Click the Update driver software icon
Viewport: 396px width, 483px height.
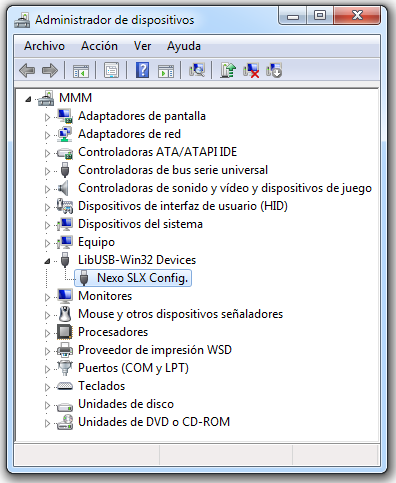(228, 70)
